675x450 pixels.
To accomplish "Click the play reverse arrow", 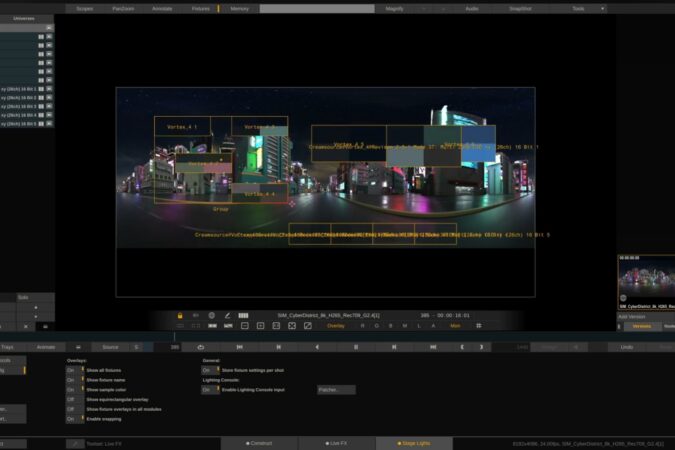I will [x=317, y=347].
